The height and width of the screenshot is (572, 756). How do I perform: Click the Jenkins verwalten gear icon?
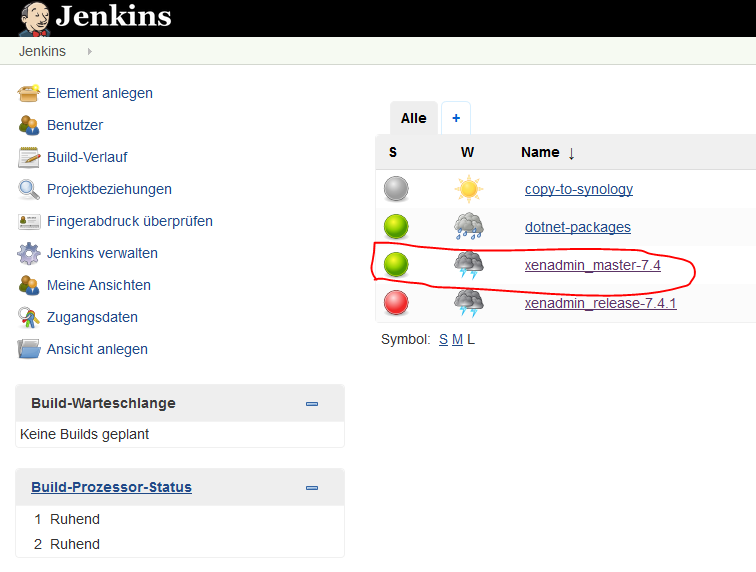coord(29,253)
